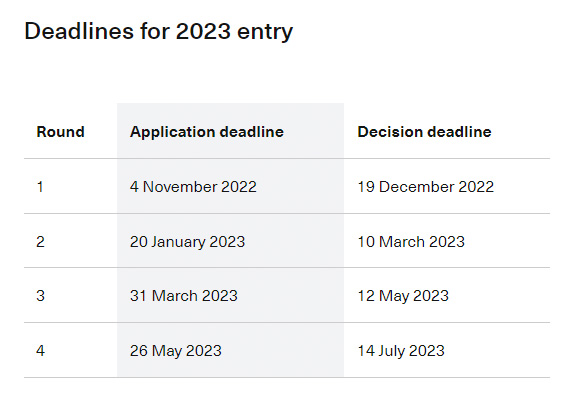Click the 10 March 2023 decision date

[x=411, y=242]
